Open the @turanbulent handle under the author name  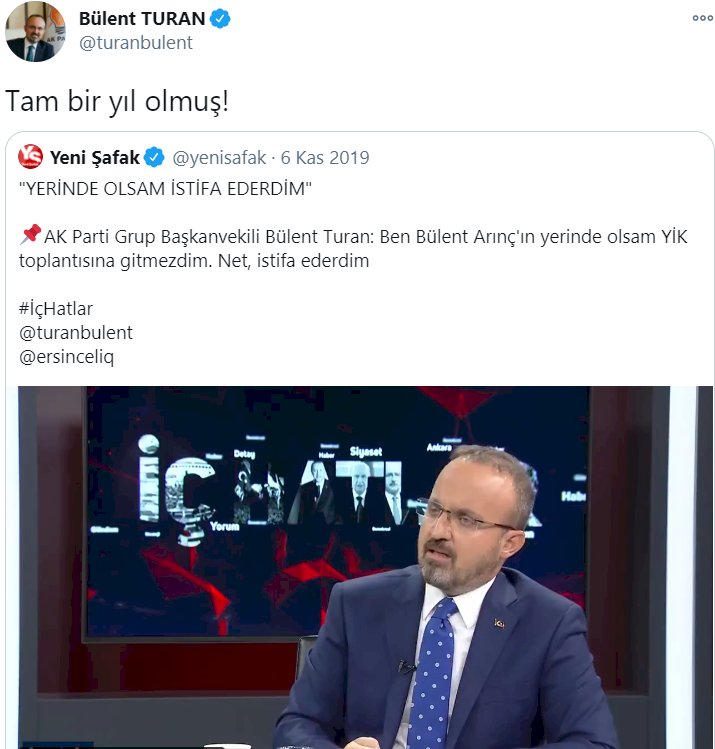(136, 43)
